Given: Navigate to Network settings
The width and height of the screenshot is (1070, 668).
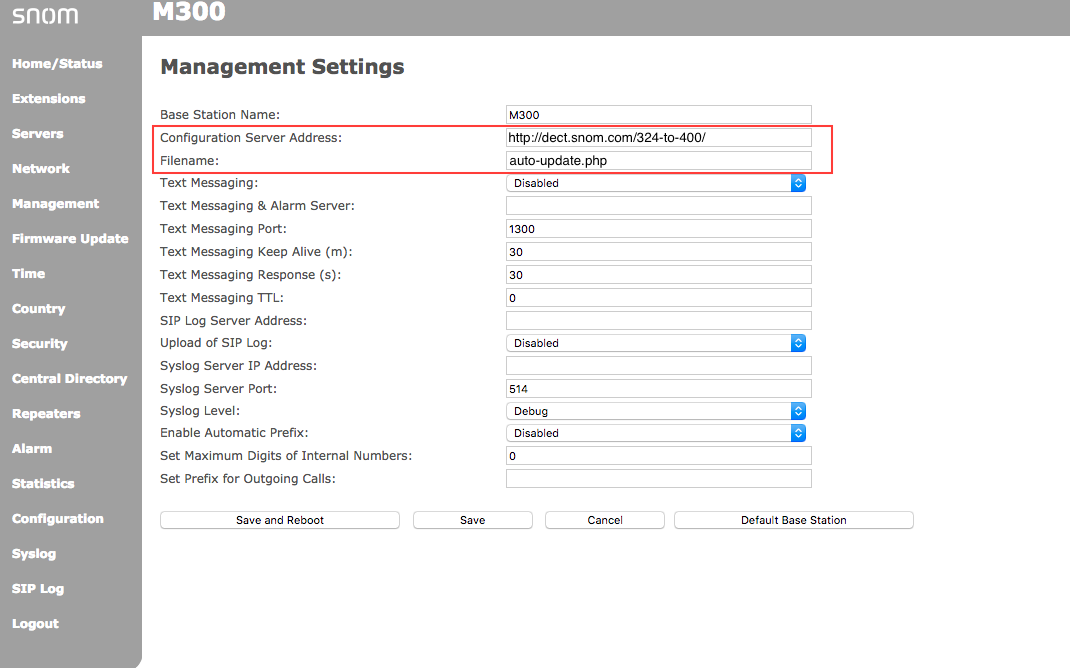Looking at the screenshot, I should click(41, 169).
